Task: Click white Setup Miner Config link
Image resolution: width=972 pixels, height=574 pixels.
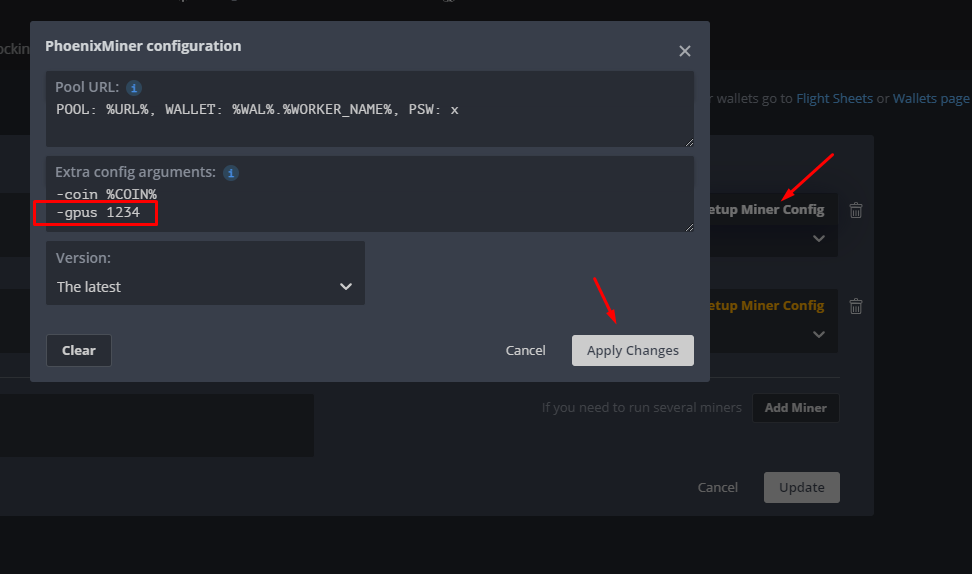Action: (x=767, y=210)
